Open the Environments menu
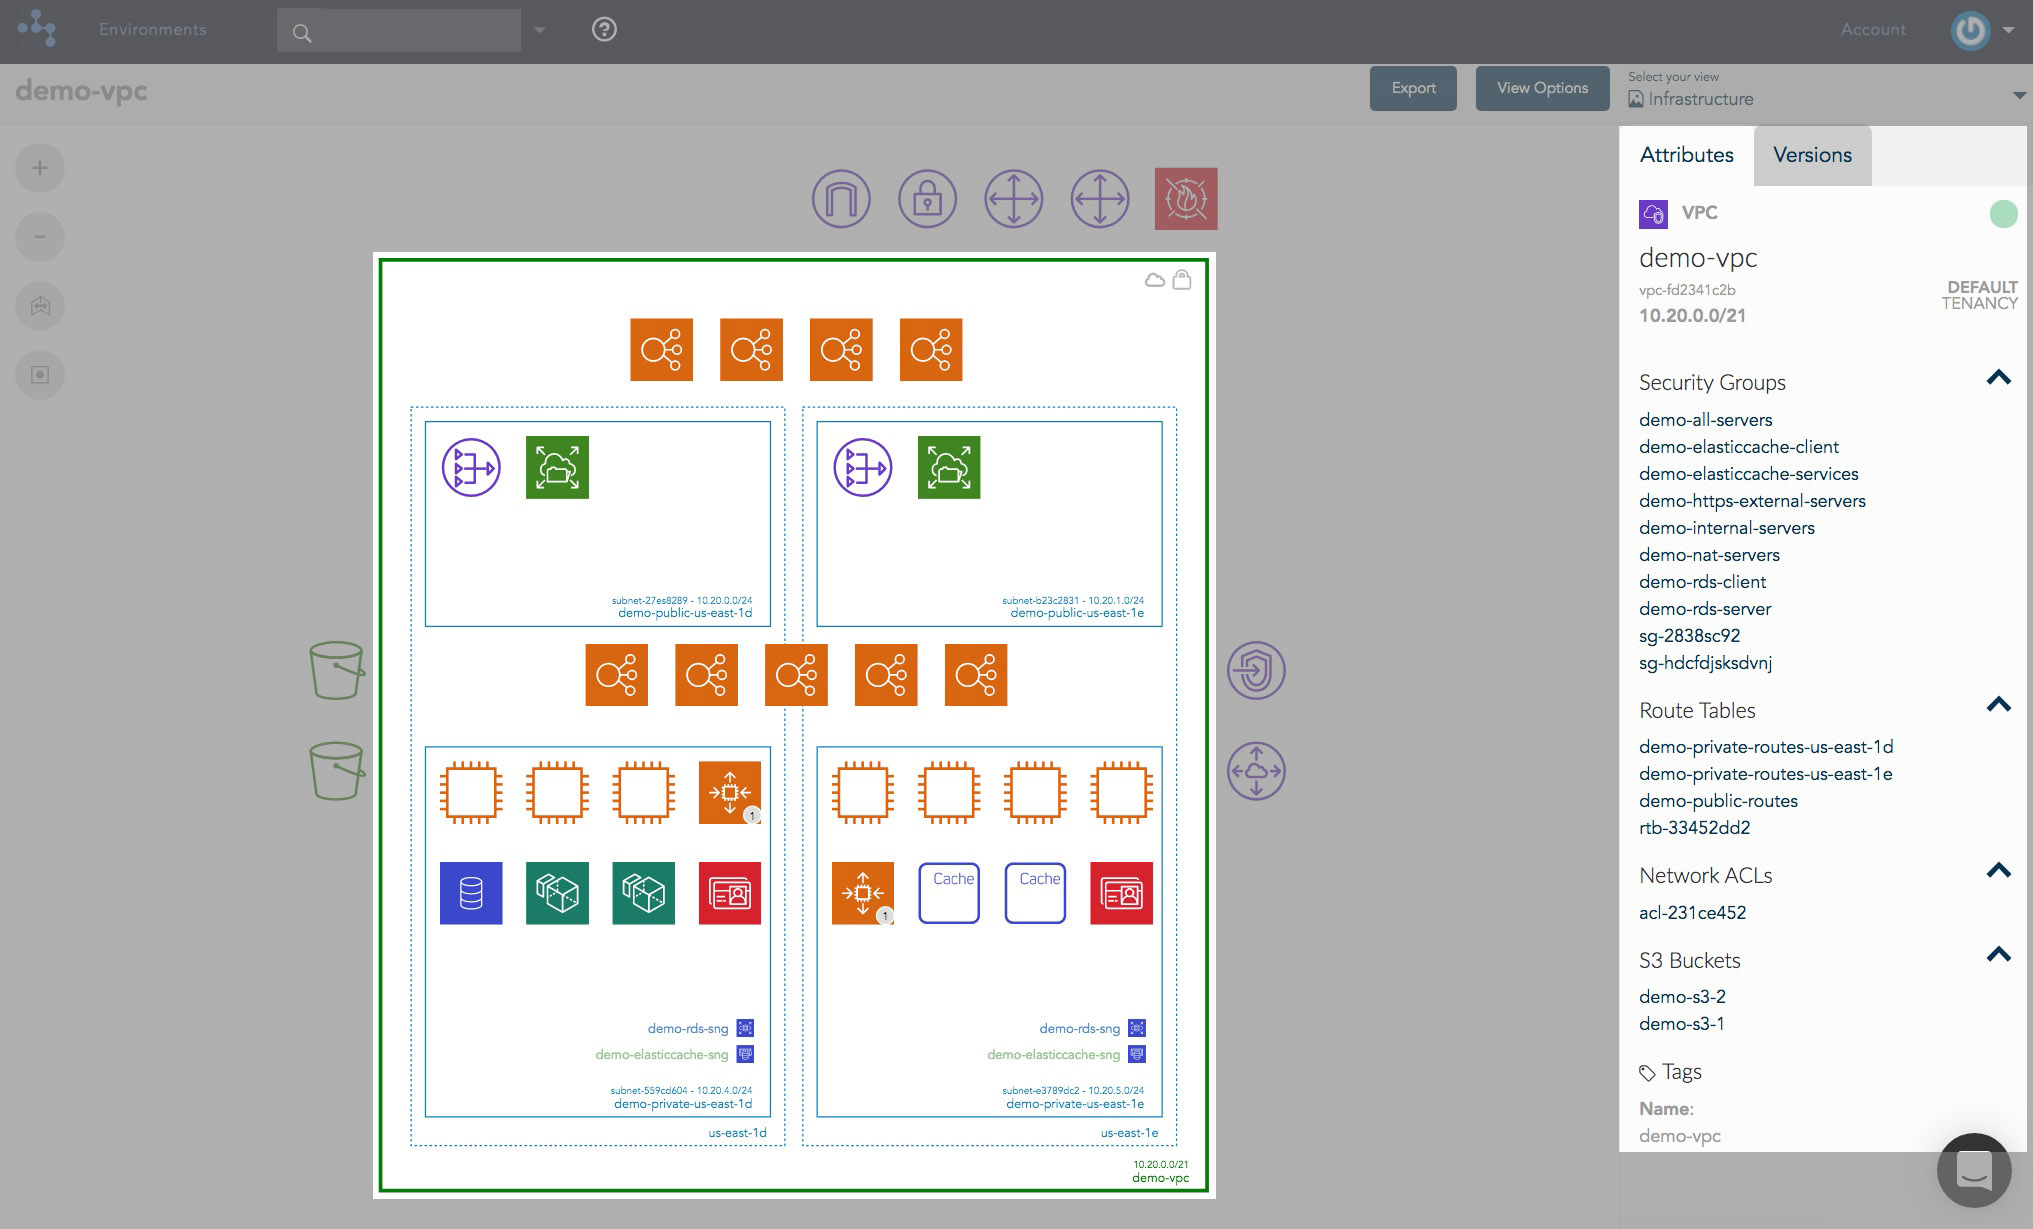The image size is (2033, 1229). (153, 30)
